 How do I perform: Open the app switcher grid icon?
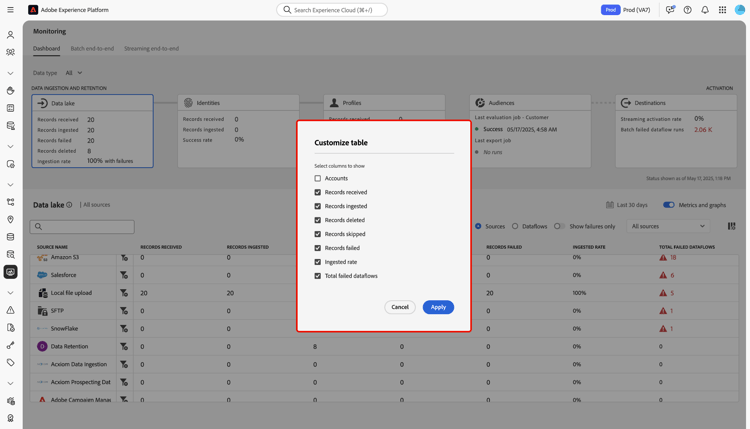722,10
